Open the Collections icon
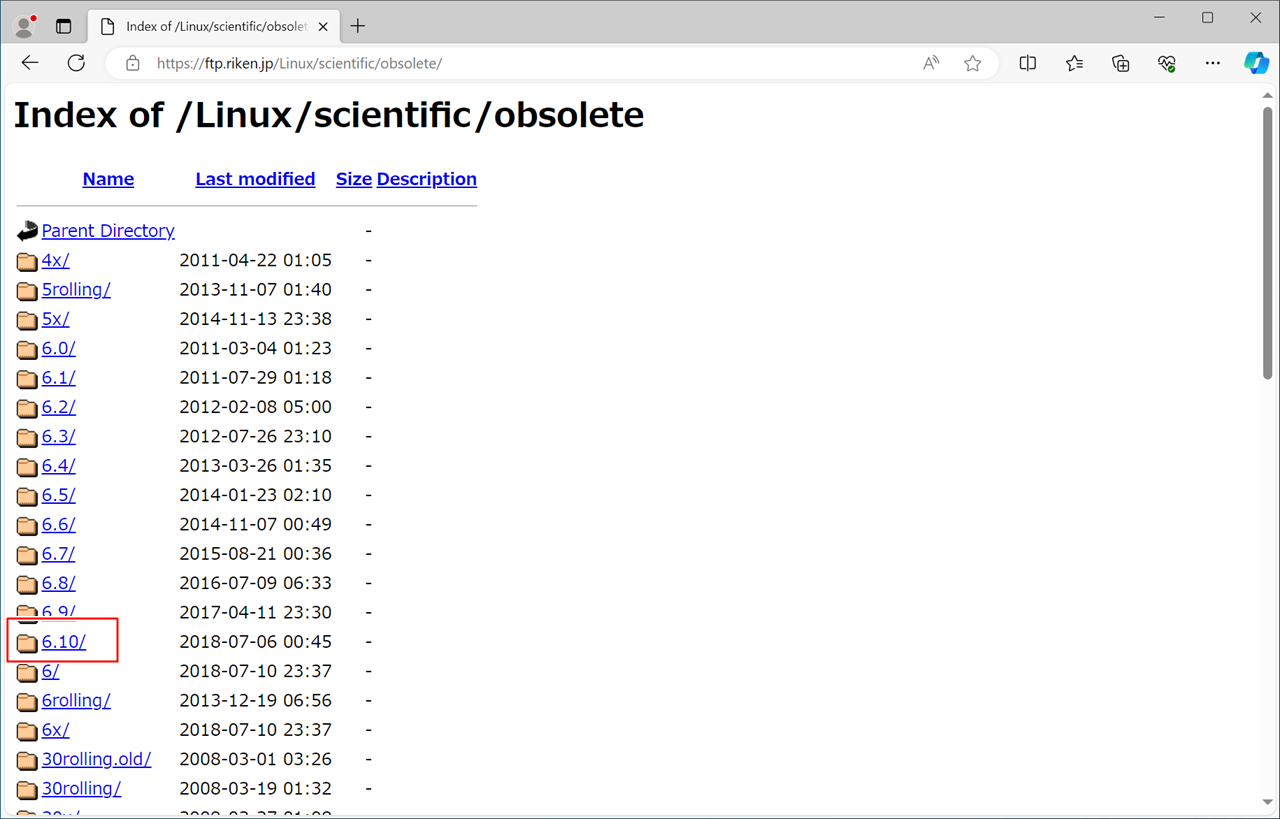The width and height of the screenshot is (1280, 819). point(1121,63)
